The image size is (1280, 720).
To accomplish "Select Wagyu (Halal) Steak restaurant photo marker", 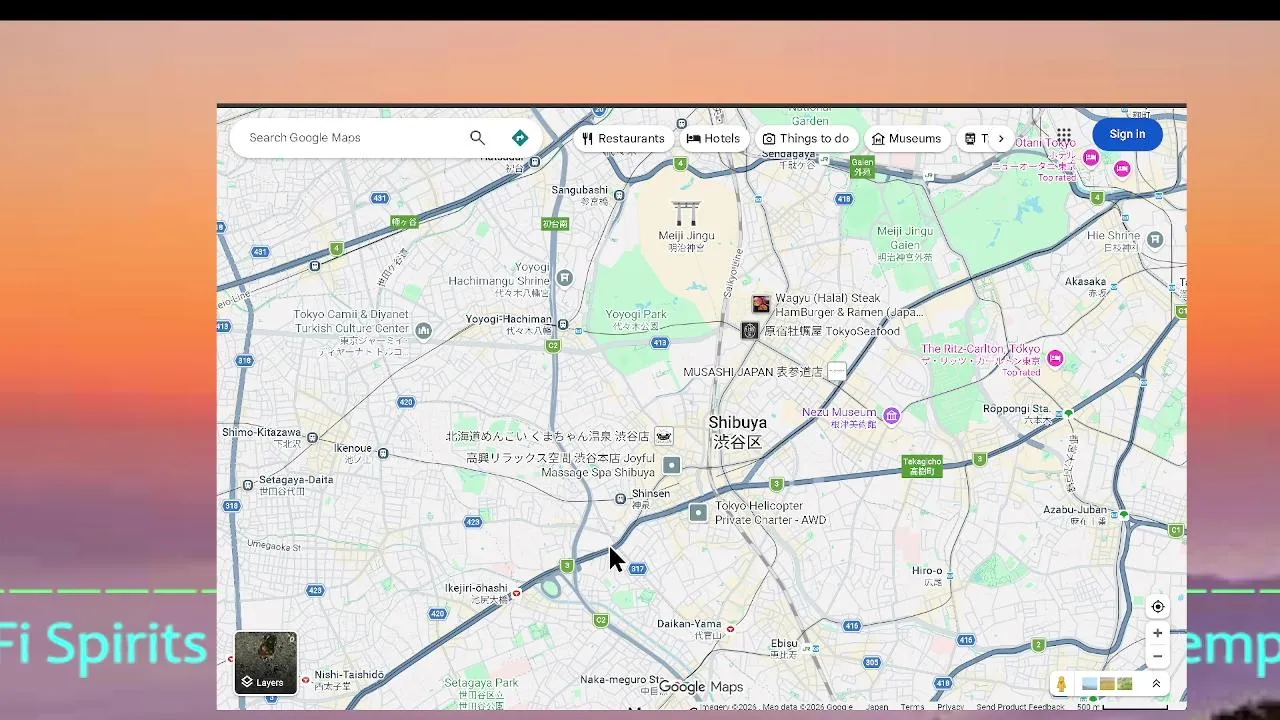I will tap(761, 304).
